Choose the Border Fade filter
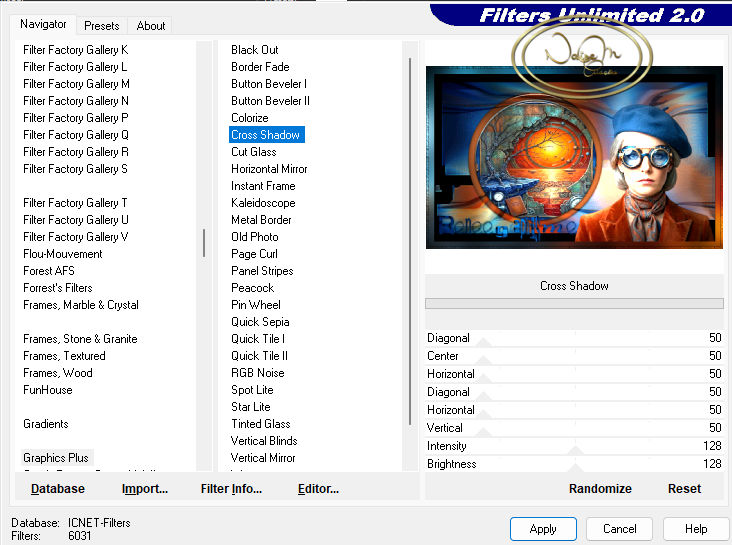 coord(260,67)
